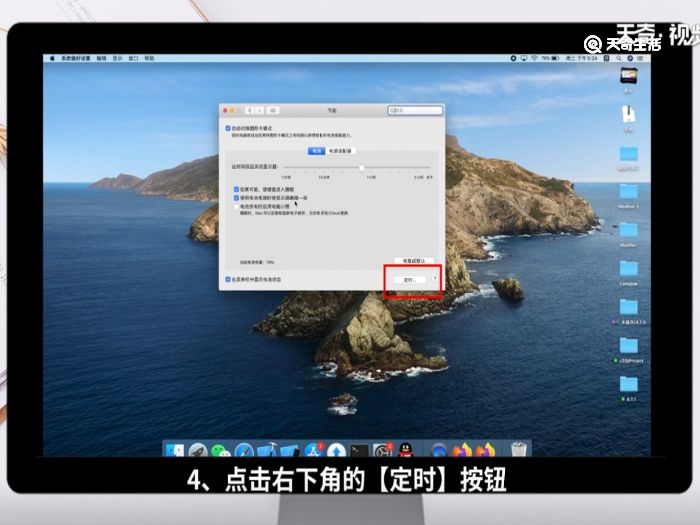Switch to the 电源适配器 (Power Adapter) tab
700x525 pixels.
[x=340, y=151]
